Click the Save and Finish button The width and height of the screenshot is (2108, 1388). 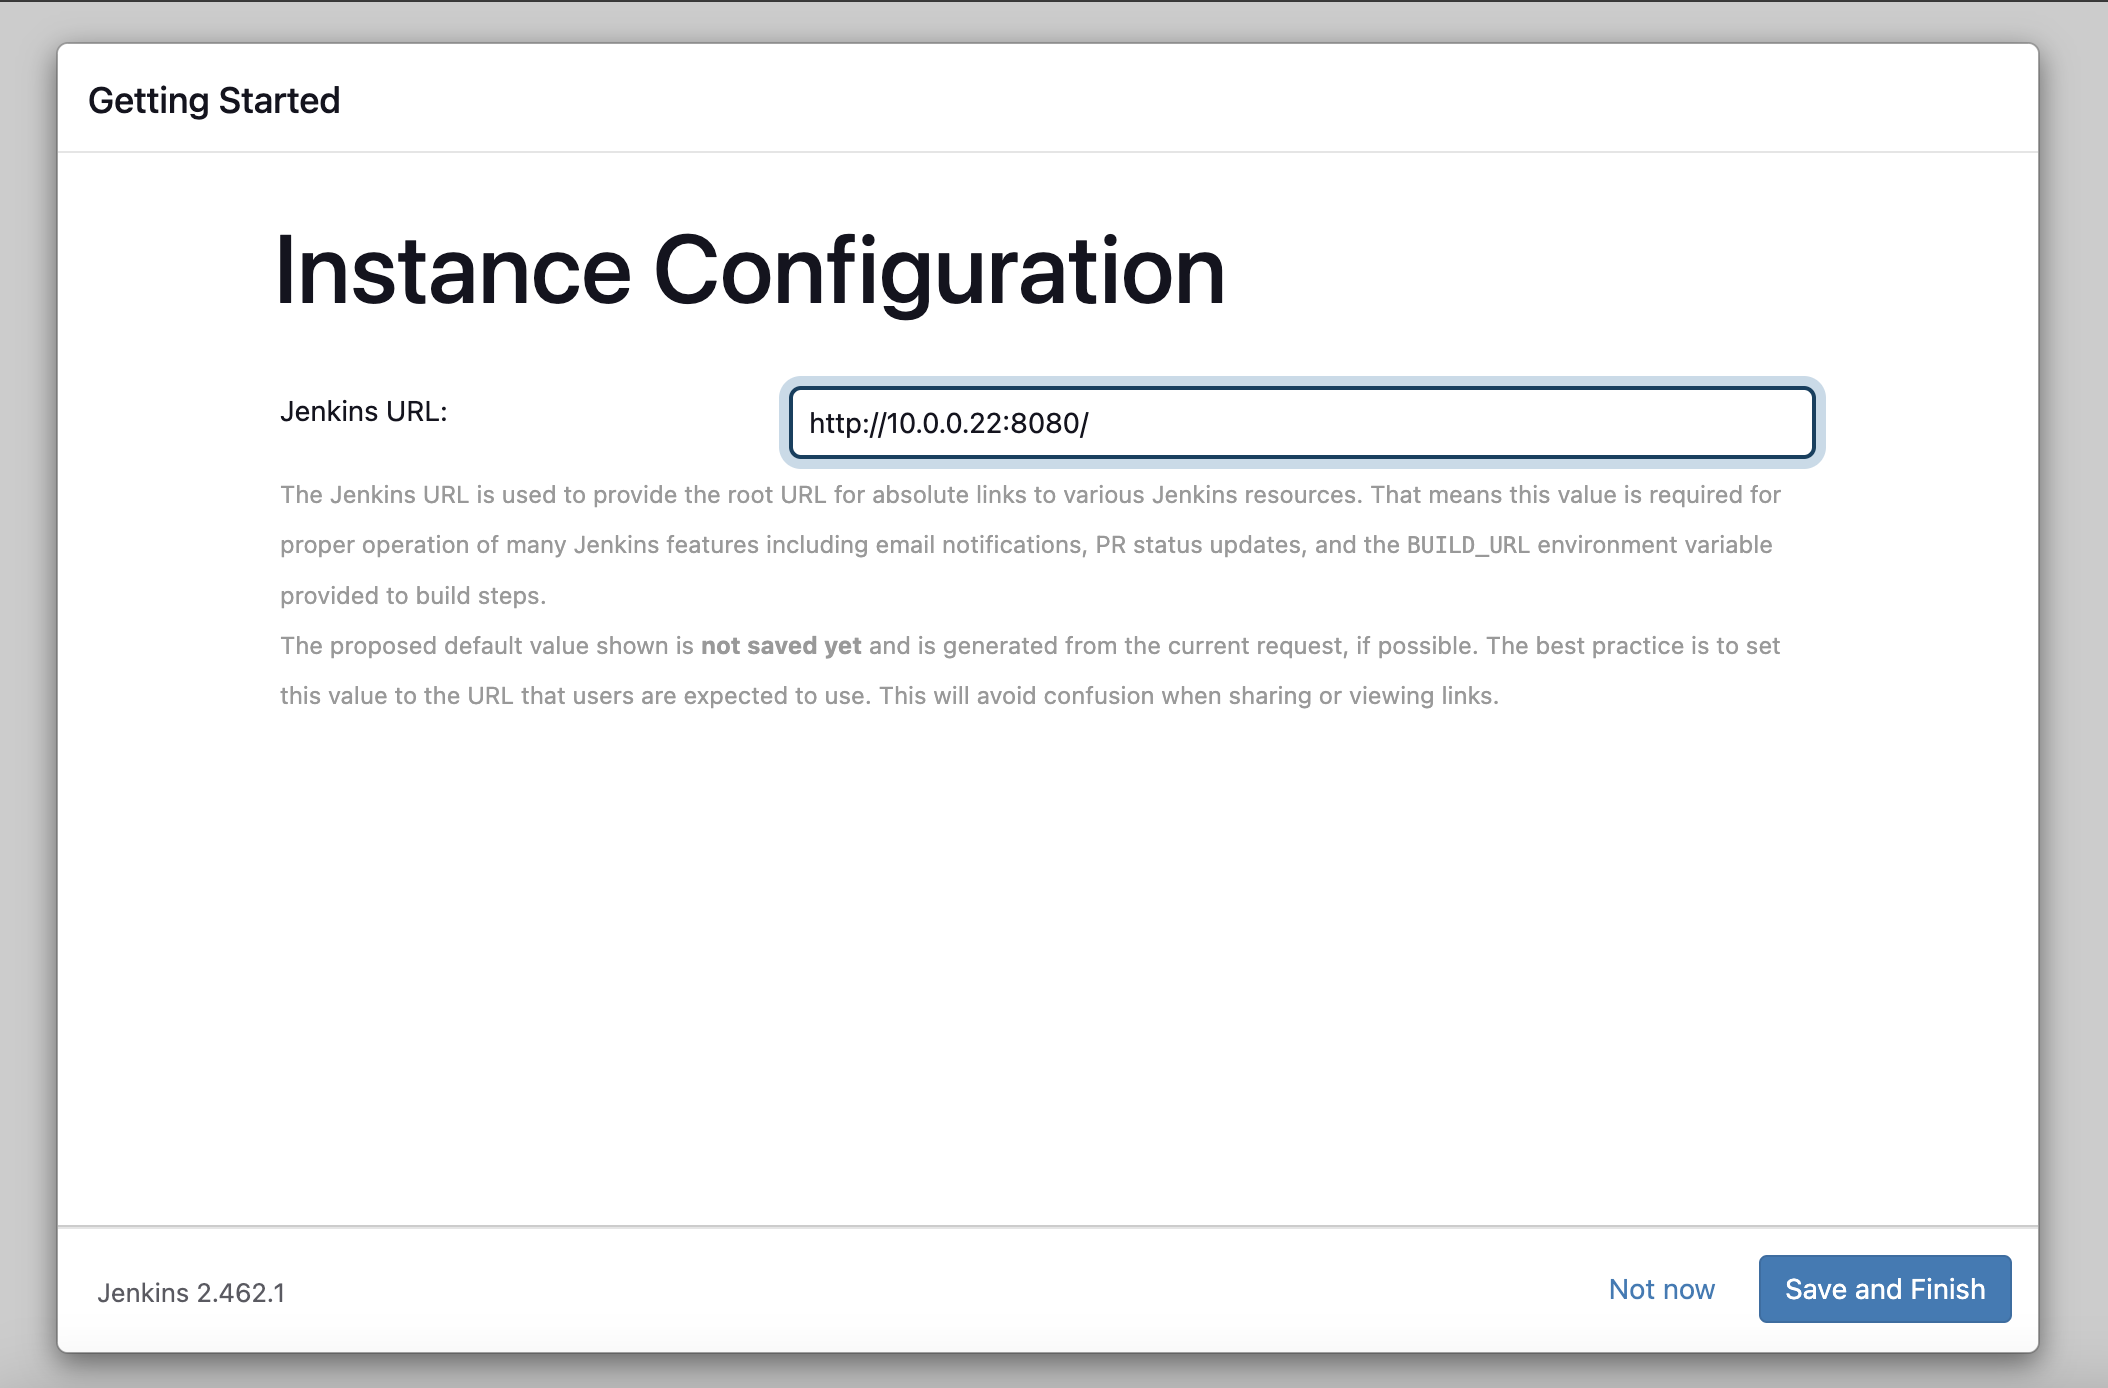point(1884,1289)
